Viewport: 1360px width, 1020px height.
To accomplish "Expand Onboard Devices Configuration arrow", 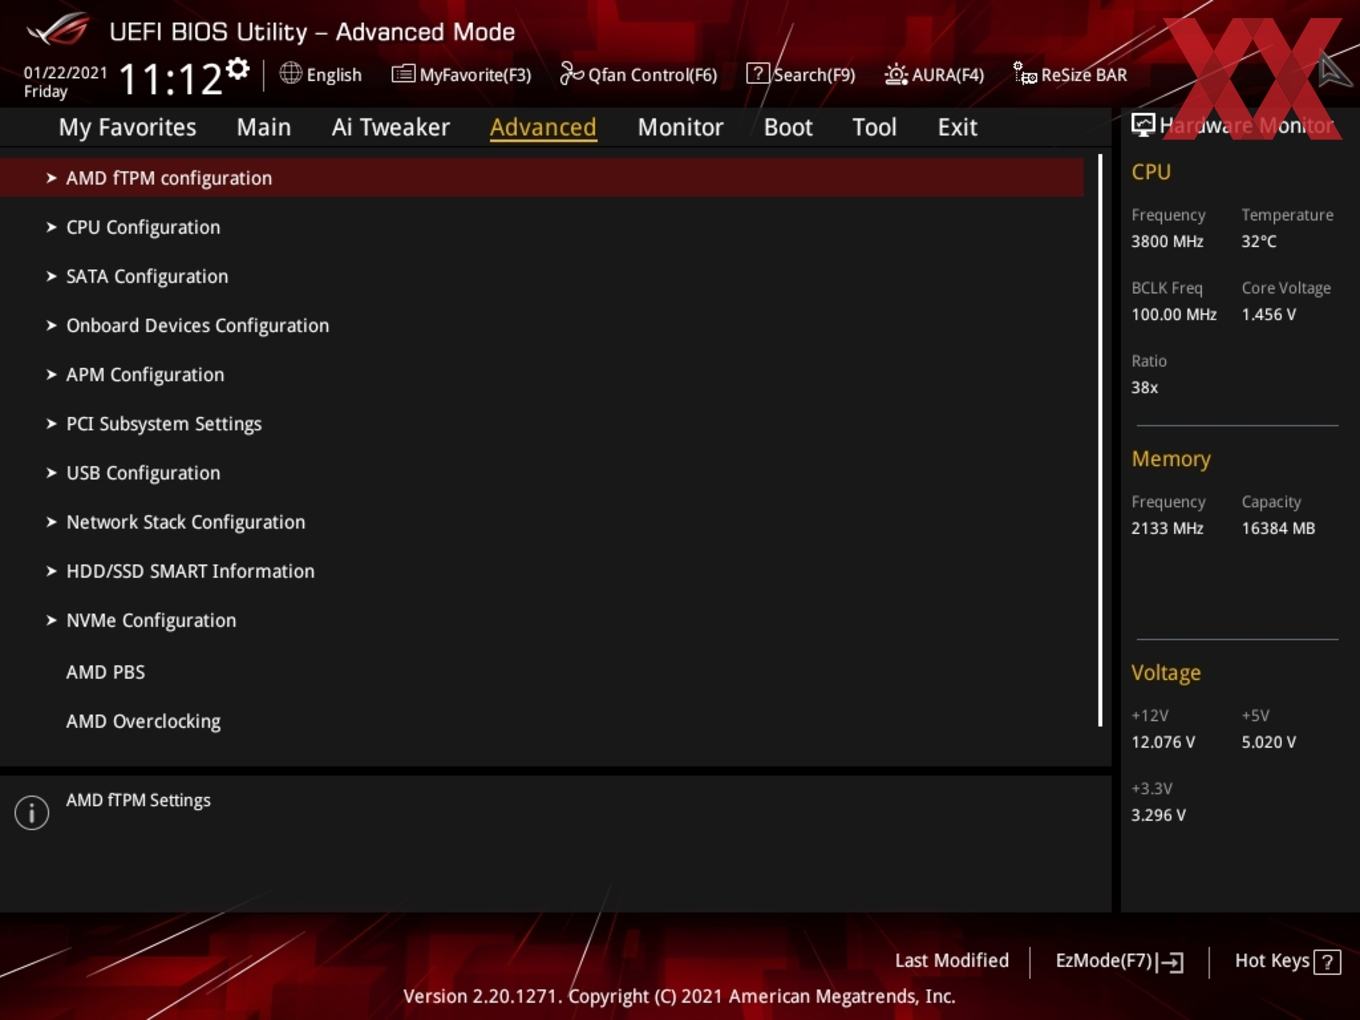I will [51, 325].
